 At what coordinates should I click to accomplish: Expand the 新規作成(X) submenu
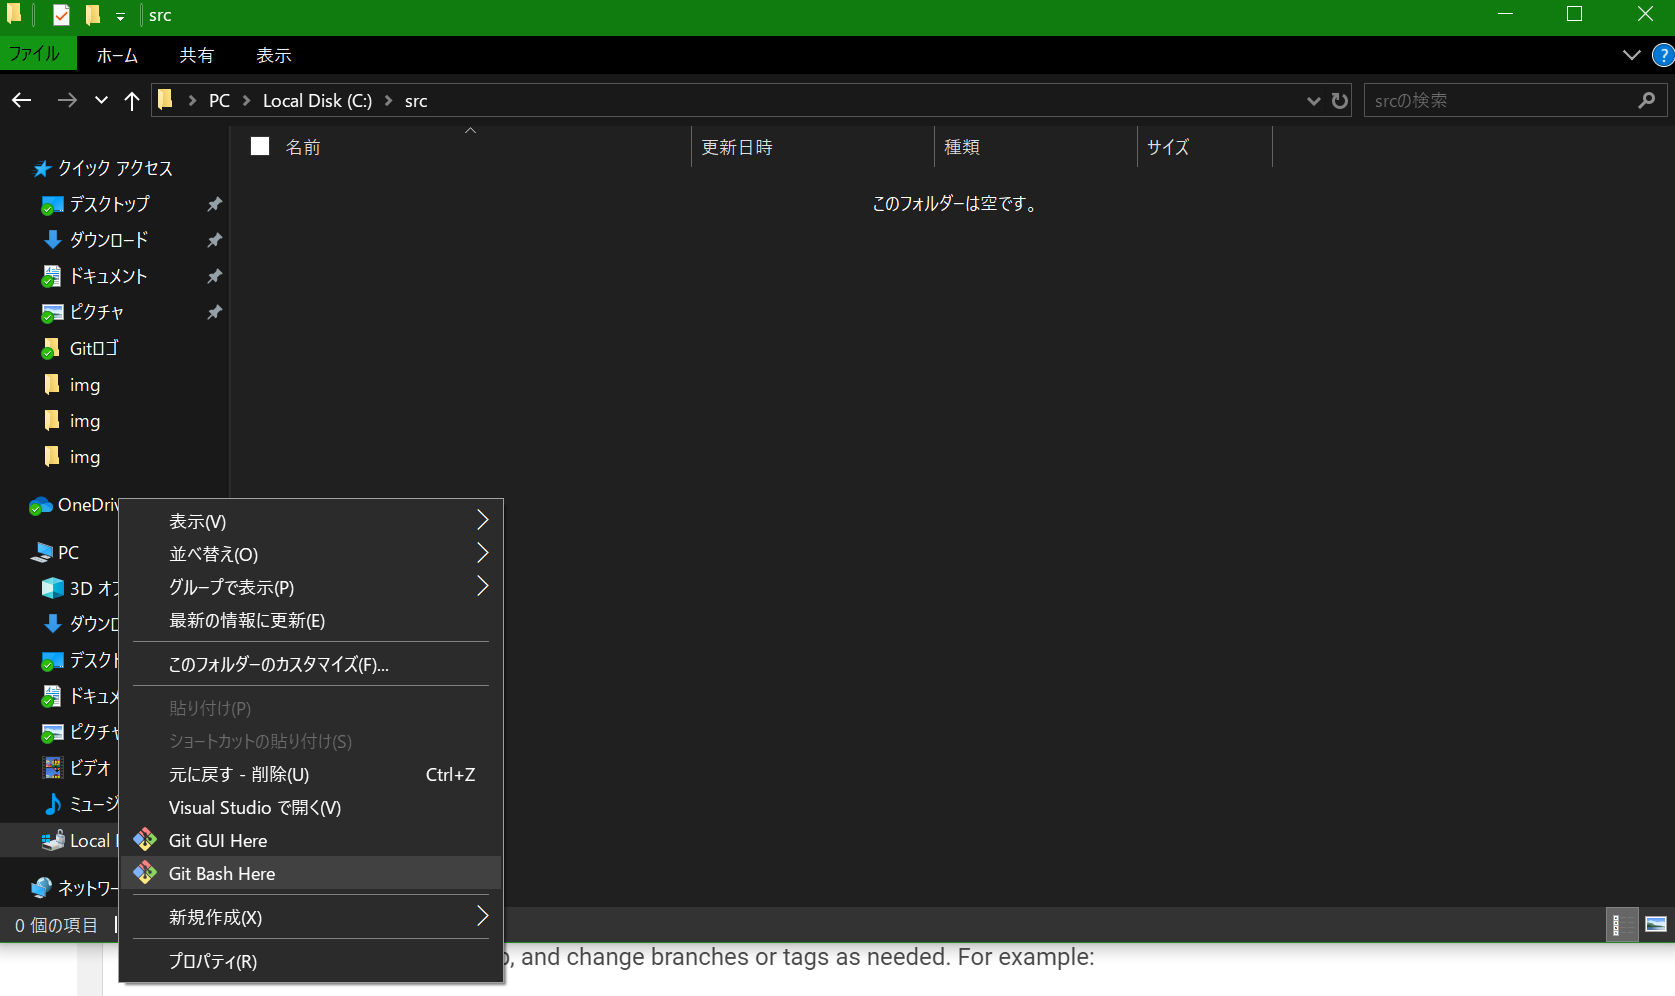pyautogui.click(x=482, y=917)
